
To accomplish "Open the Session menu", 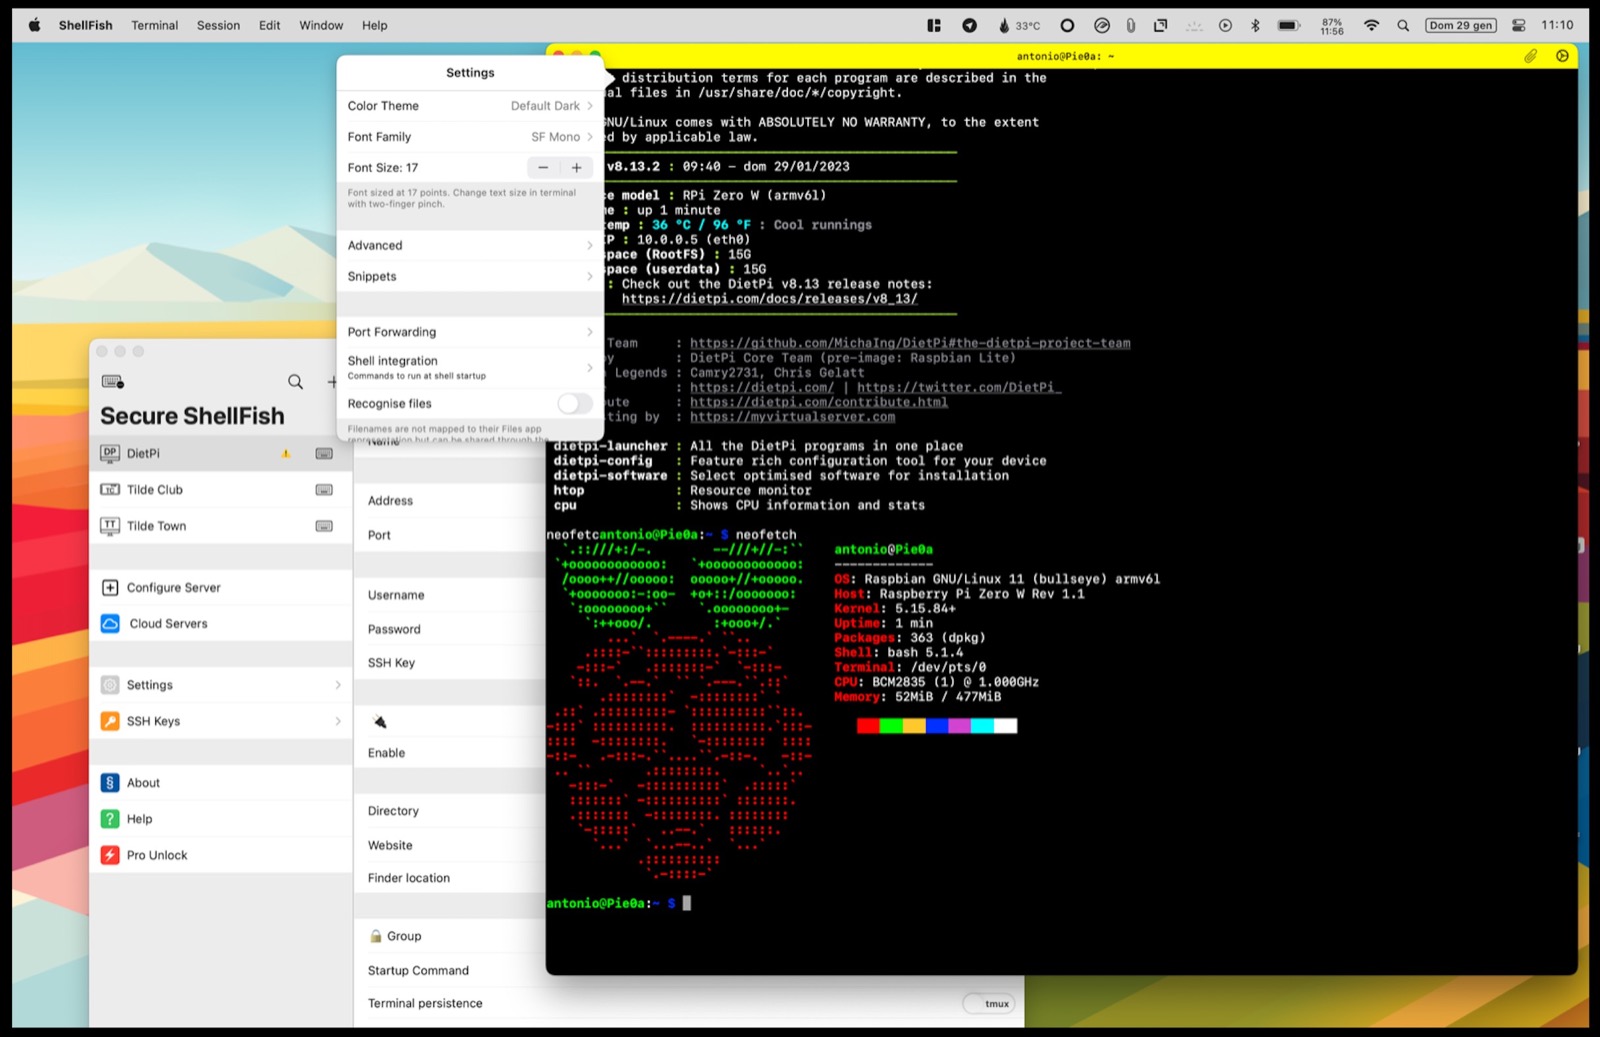I will (x=218, y=26).
